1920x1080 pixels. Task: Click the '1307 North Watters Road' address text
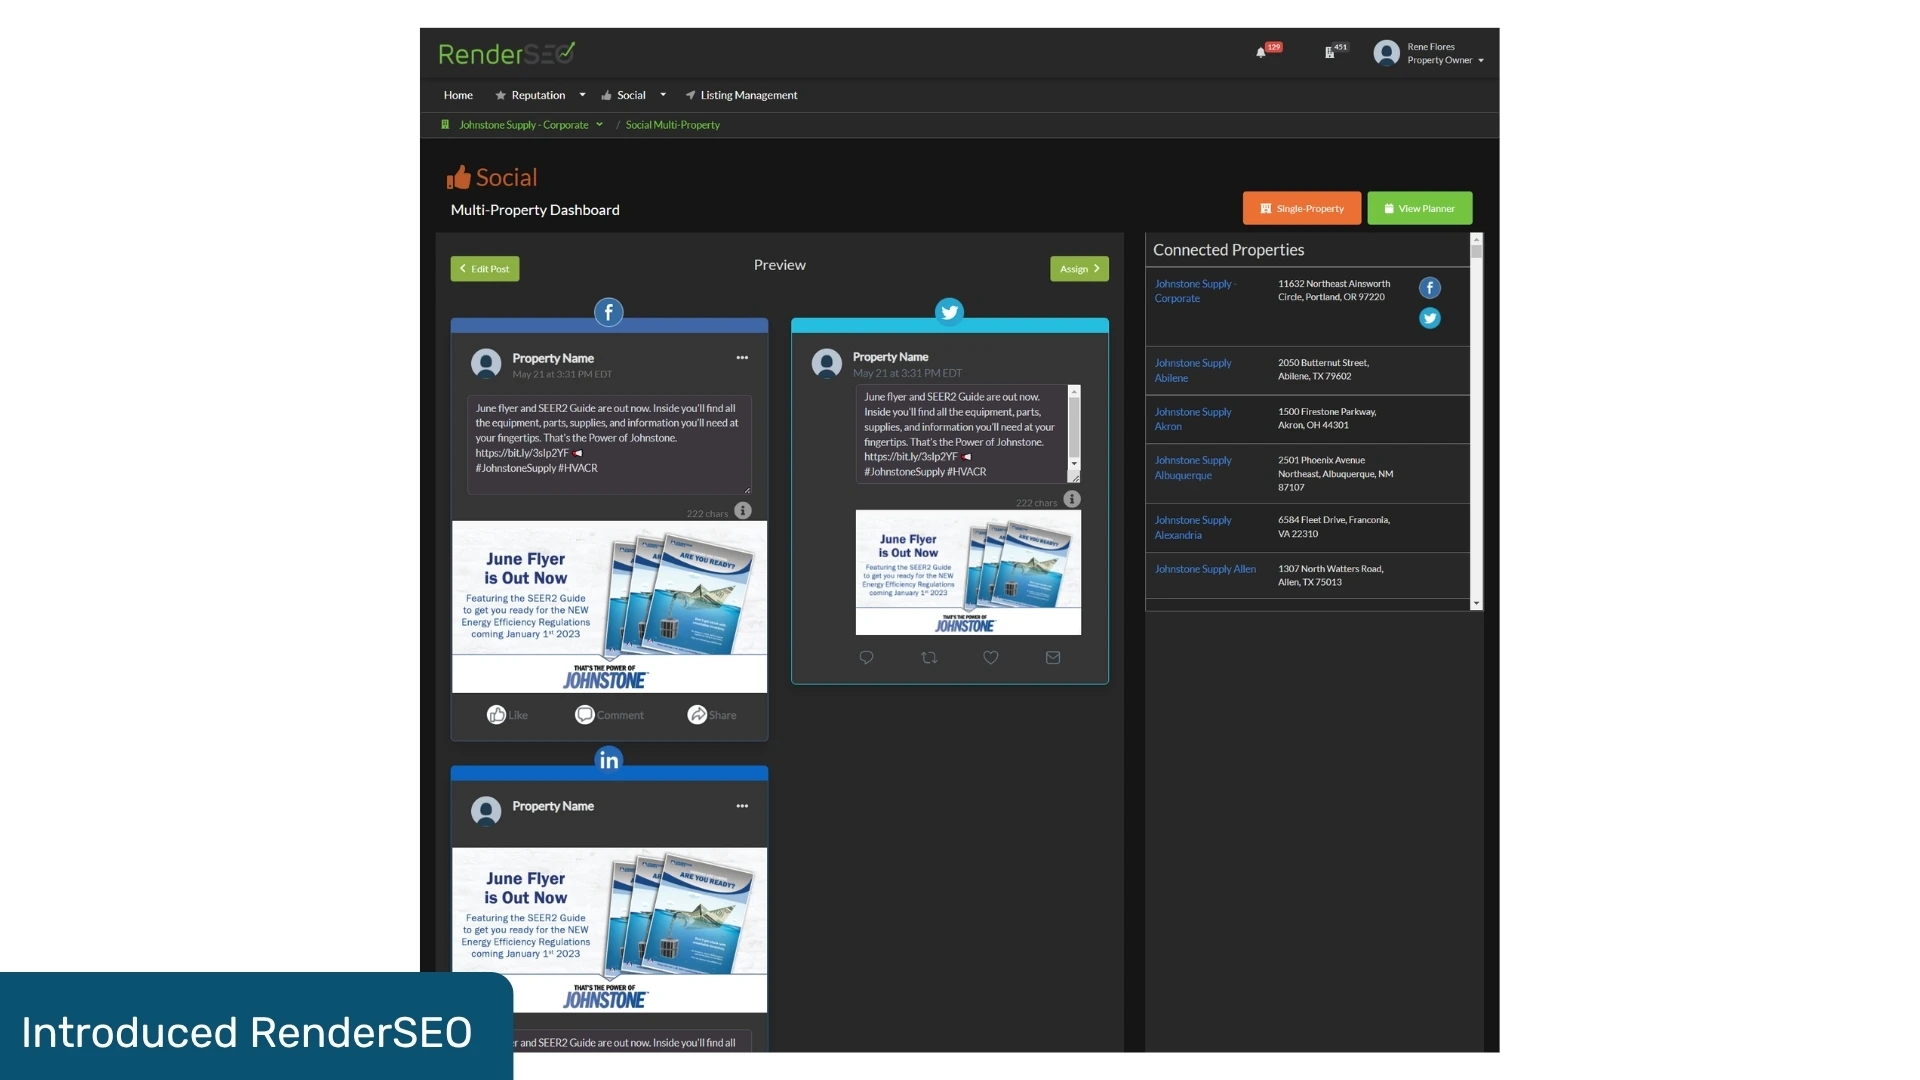[1331, 576]
